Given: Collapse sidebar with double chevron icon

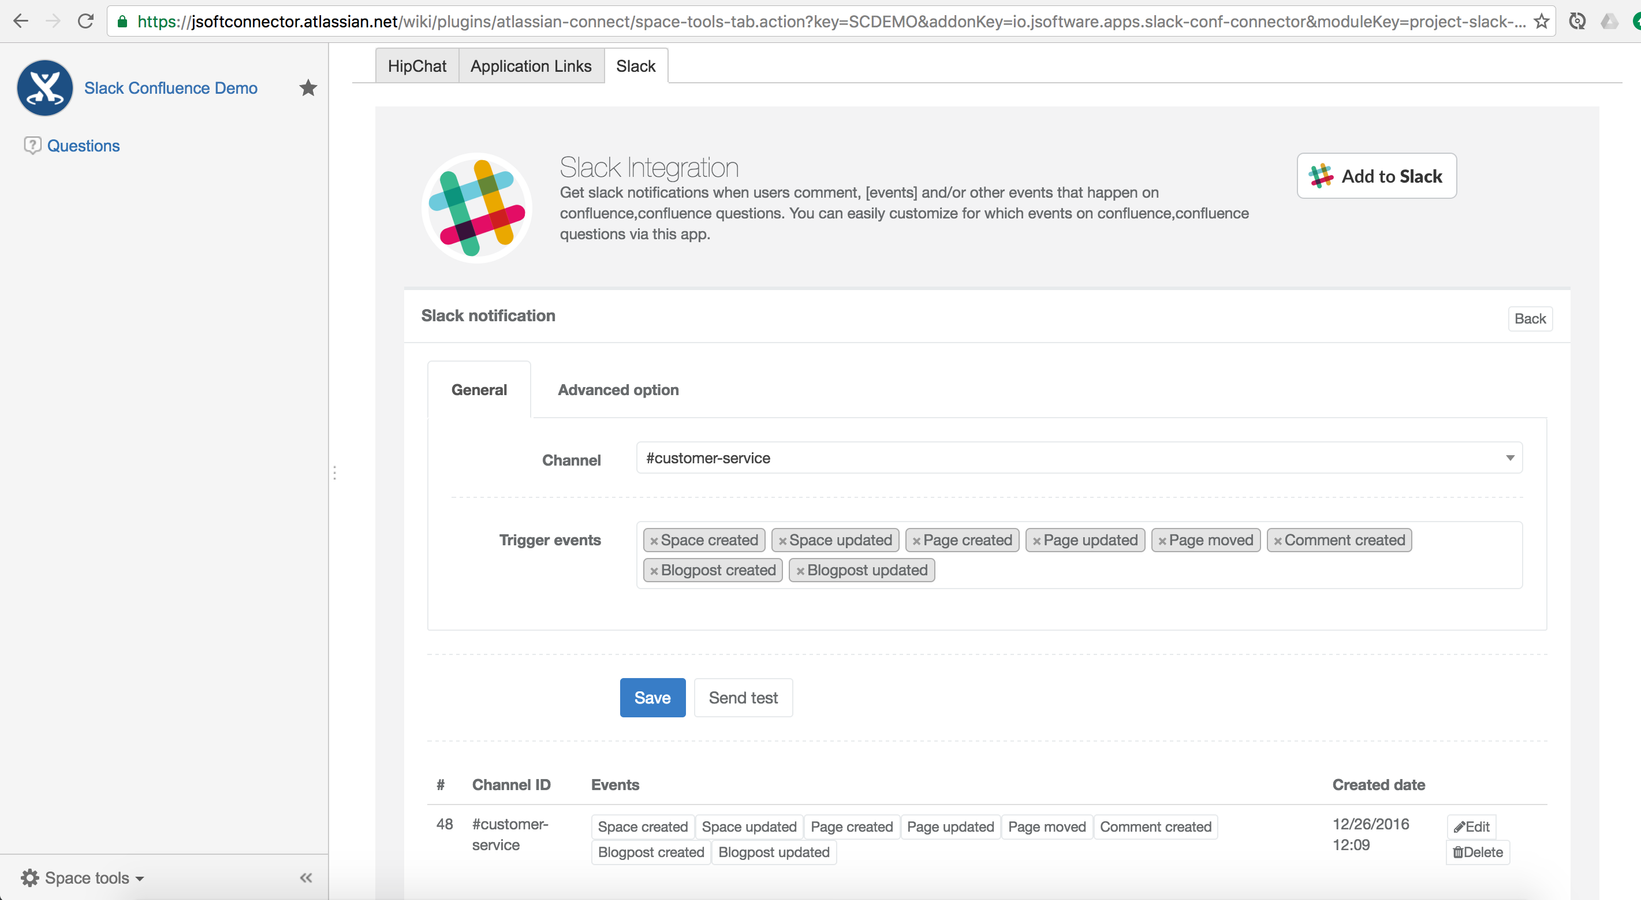Looking at the screenshot, I should [x=306, y=878].
